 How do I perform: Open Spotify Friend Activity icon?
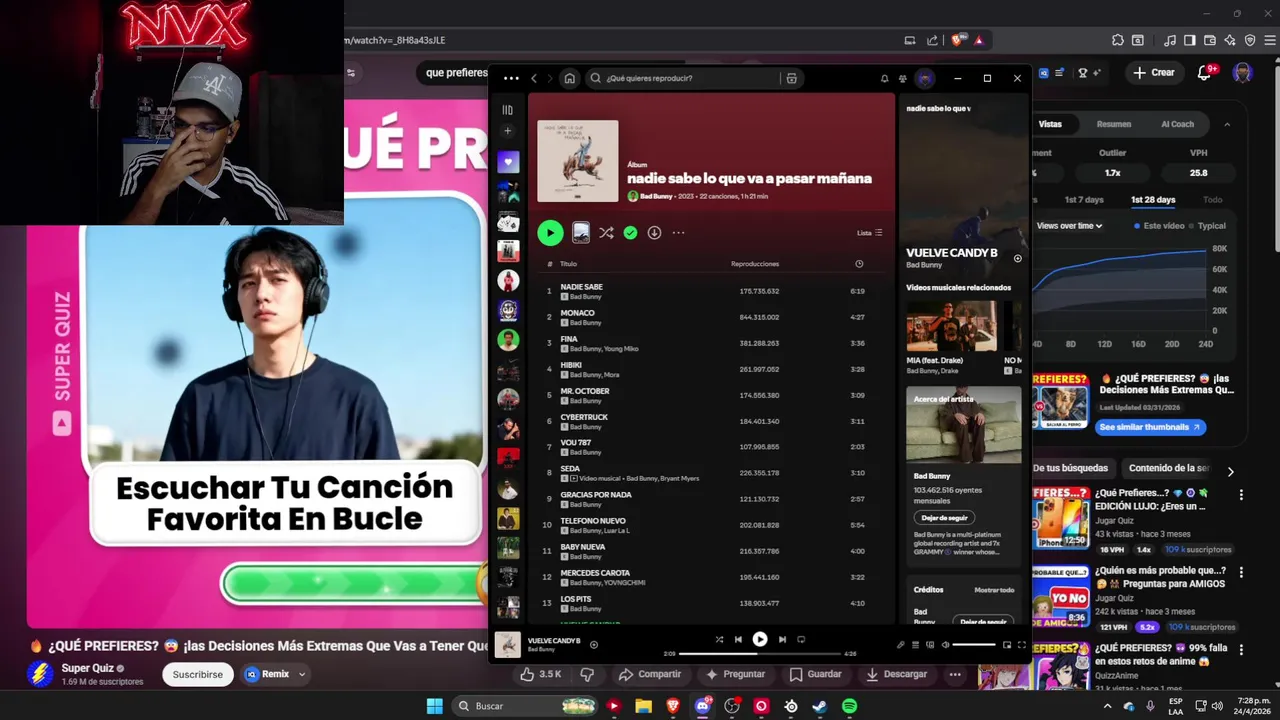pyautogui.click(x=903, y=78)
